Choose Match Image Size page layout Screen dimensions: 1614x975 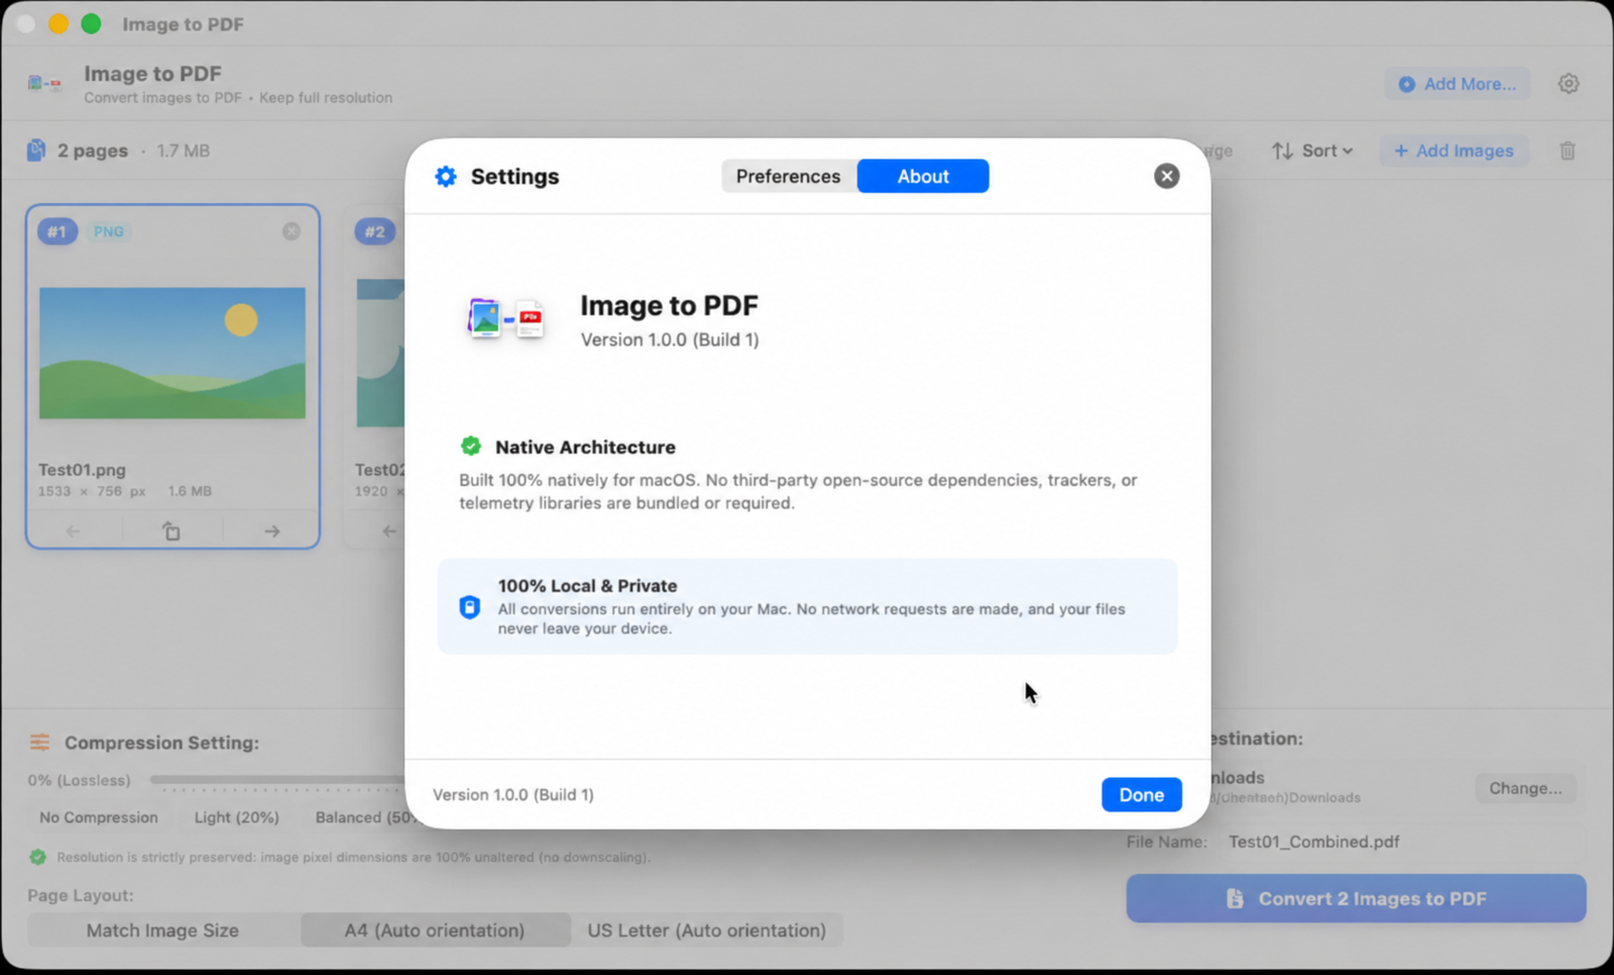pos(162,930)
